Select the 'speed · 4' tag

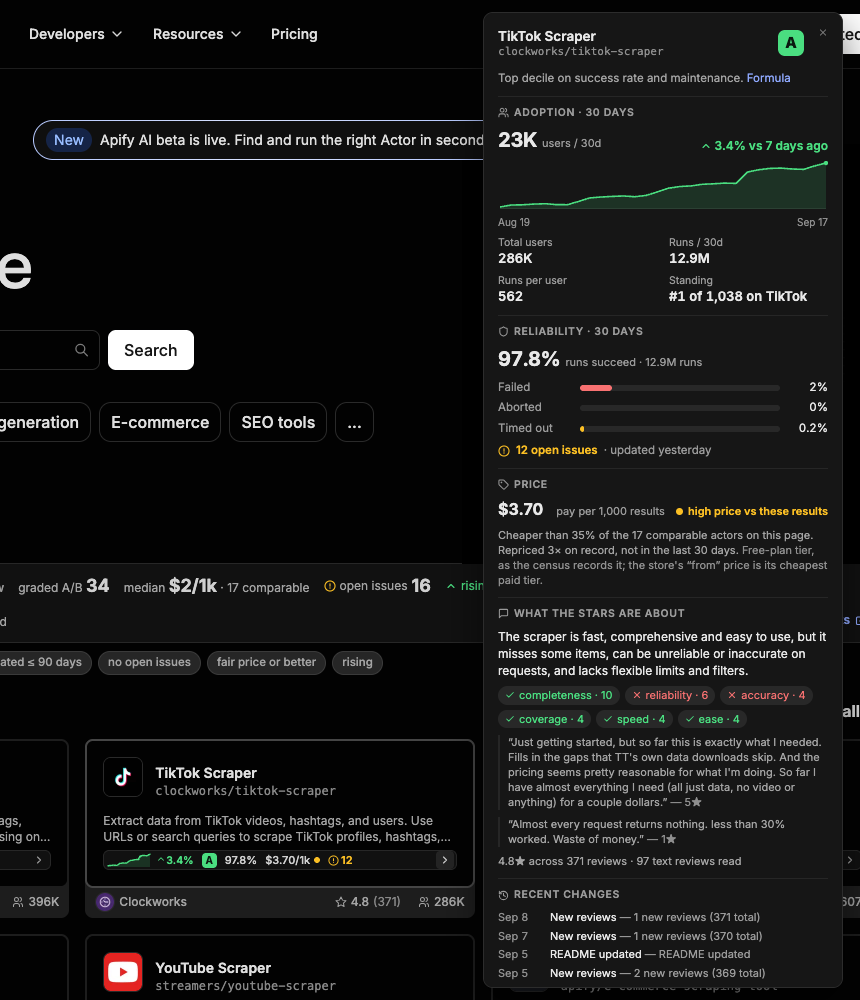[634, 719]
